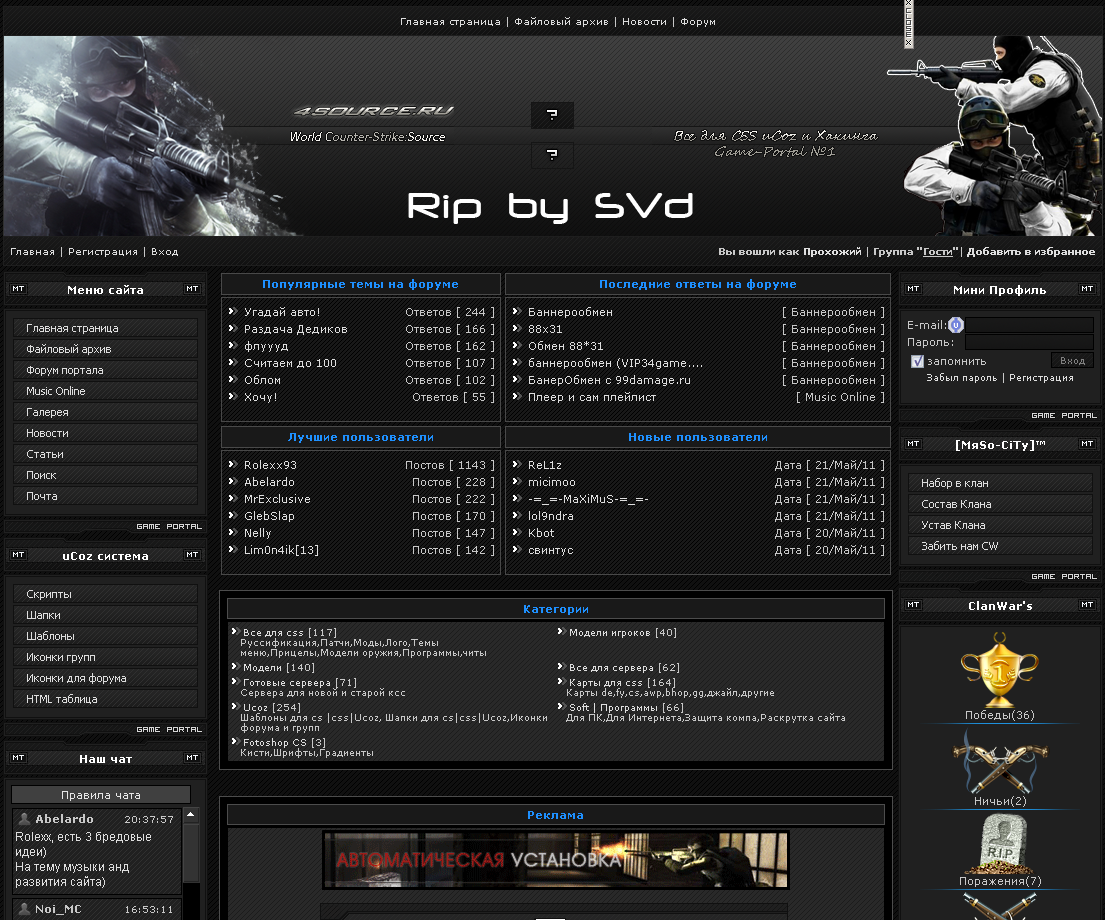Open the Угадай авто! forum topic
1105x920 pixels.
(282, 312)
